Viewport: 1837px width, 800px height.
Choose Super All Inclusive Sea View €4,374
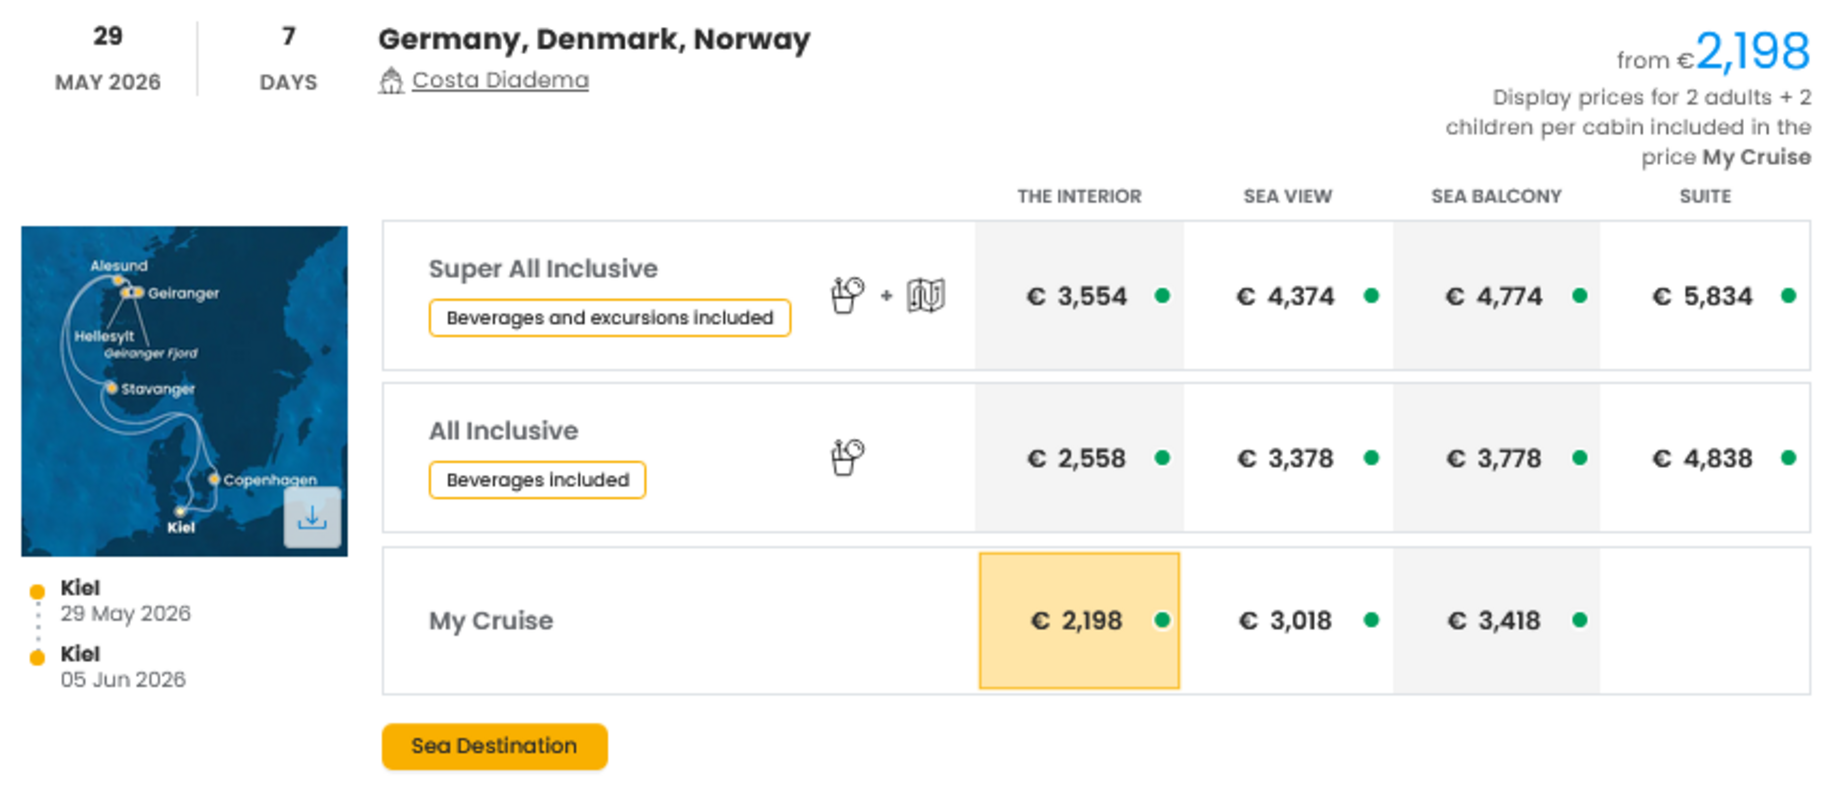pos(1286,297)
